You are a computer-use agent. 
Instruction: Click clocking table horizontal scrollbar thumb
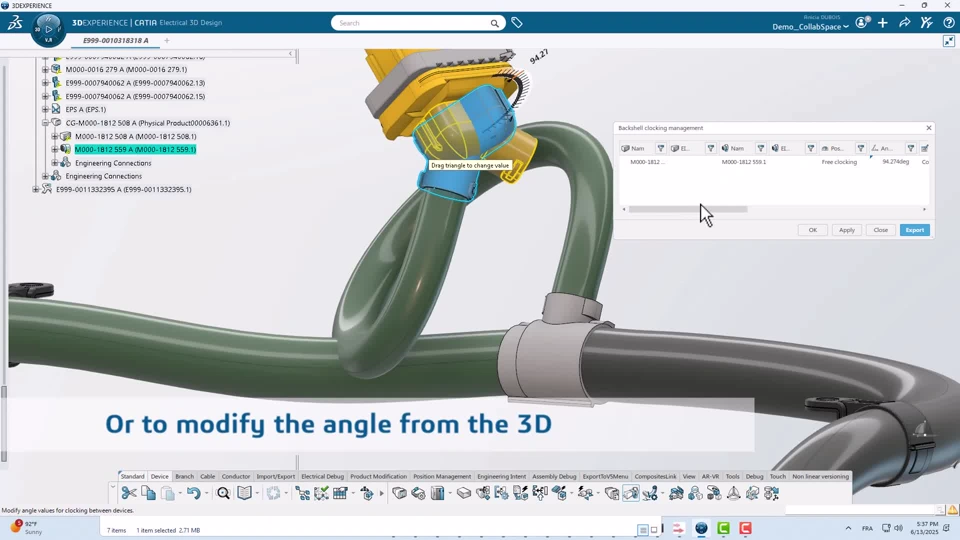click(x=688, y=209)
